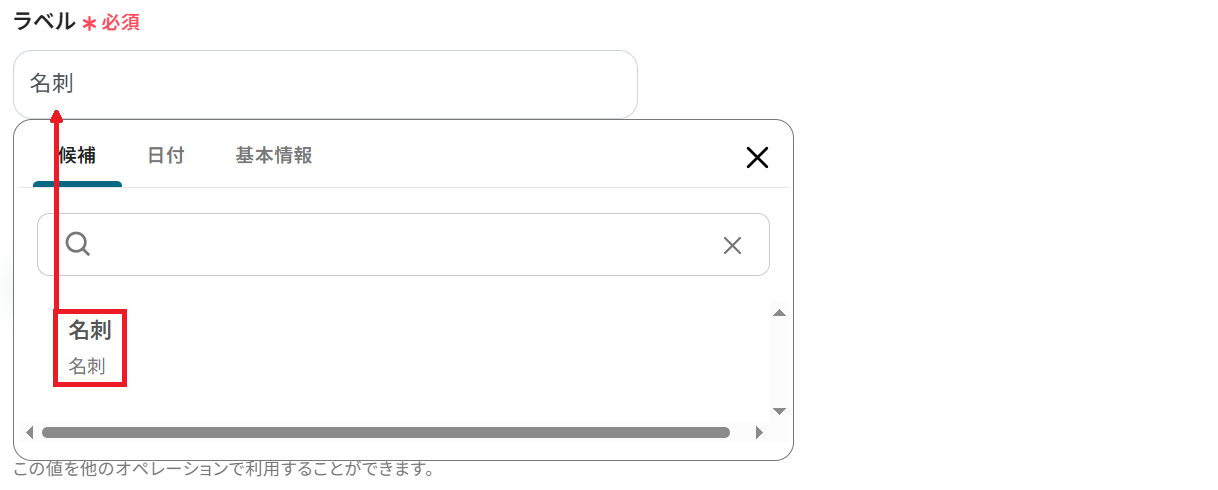Screen dimensions: 1218x490
Task: Clear the search box with its X icon
Action: (732, 245)
